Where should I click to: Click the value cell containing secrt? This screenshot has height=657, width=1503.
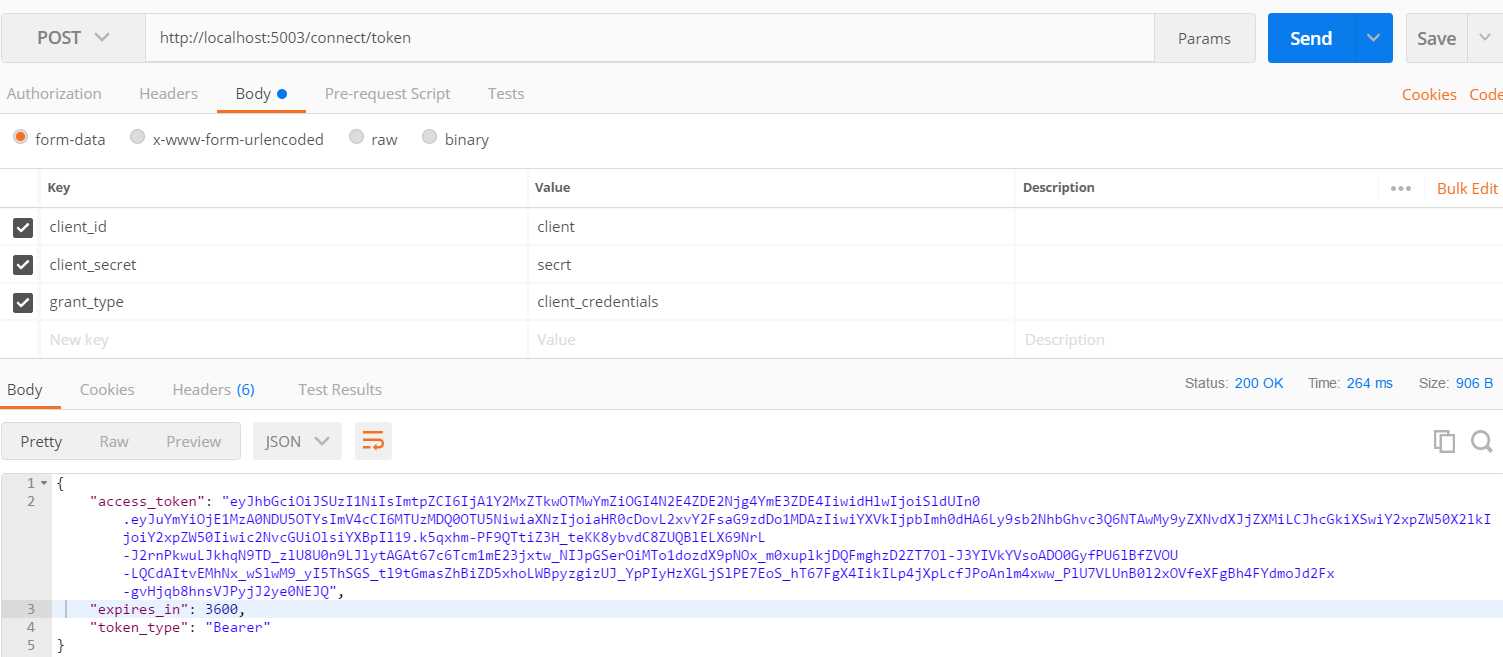[770, 265]
